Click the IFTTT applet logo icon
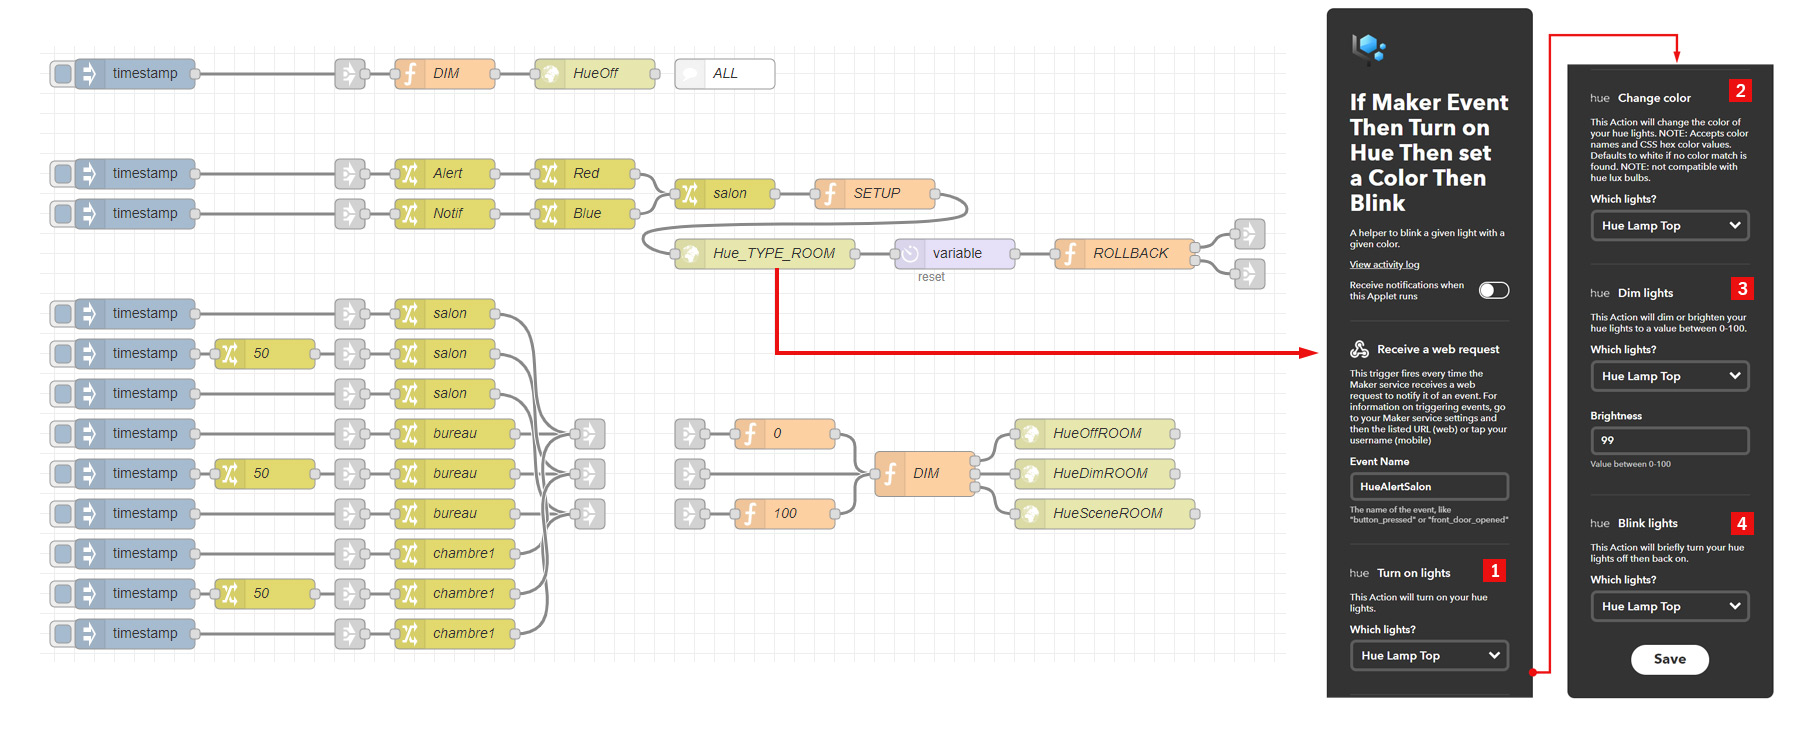The height and width of the screenshot is (738, 1815). point(1368,46)
